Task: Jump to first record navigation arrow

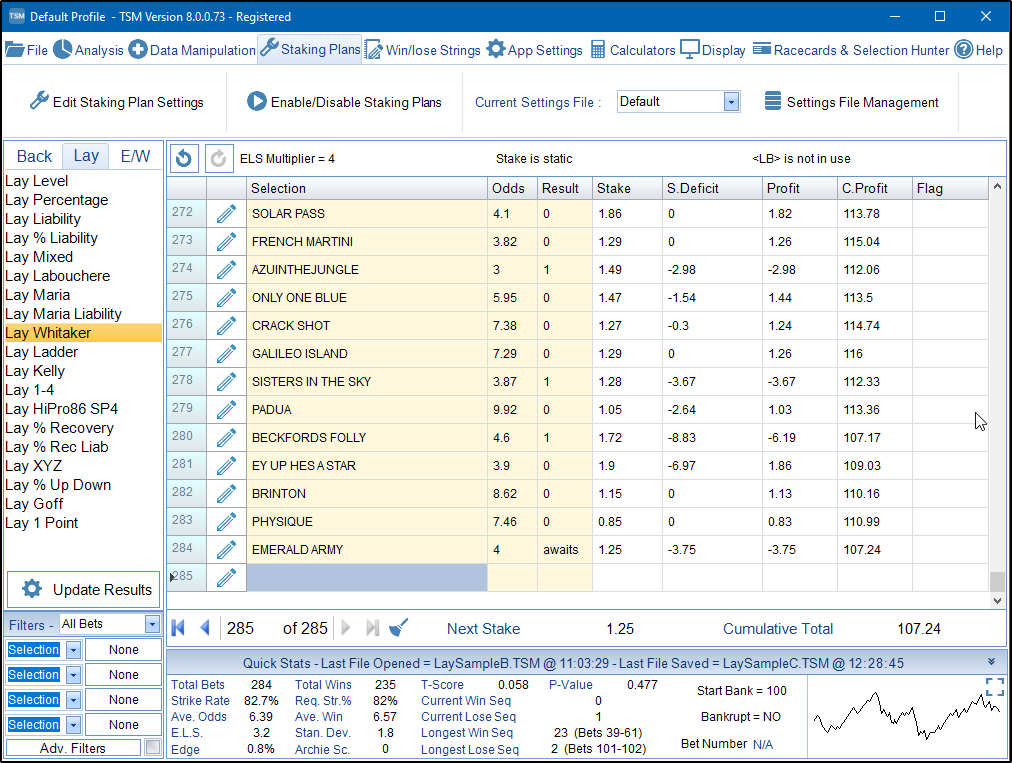Action: tap(179, 628)
